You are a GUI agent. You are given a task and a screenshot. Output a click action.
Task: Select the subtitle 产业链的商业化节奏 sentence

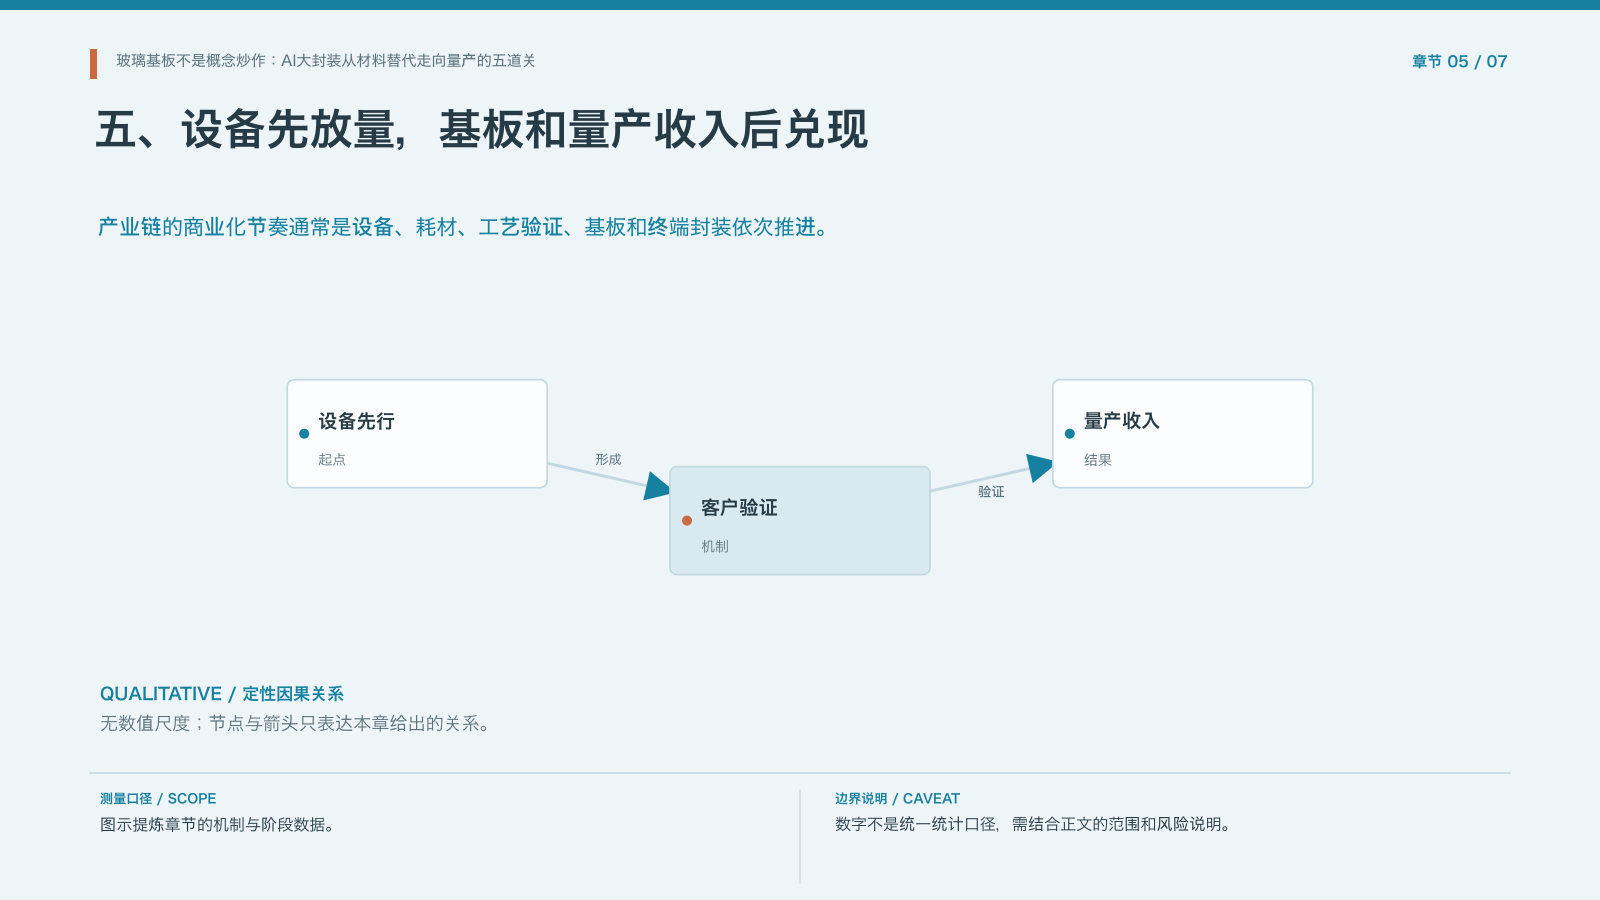464,228
